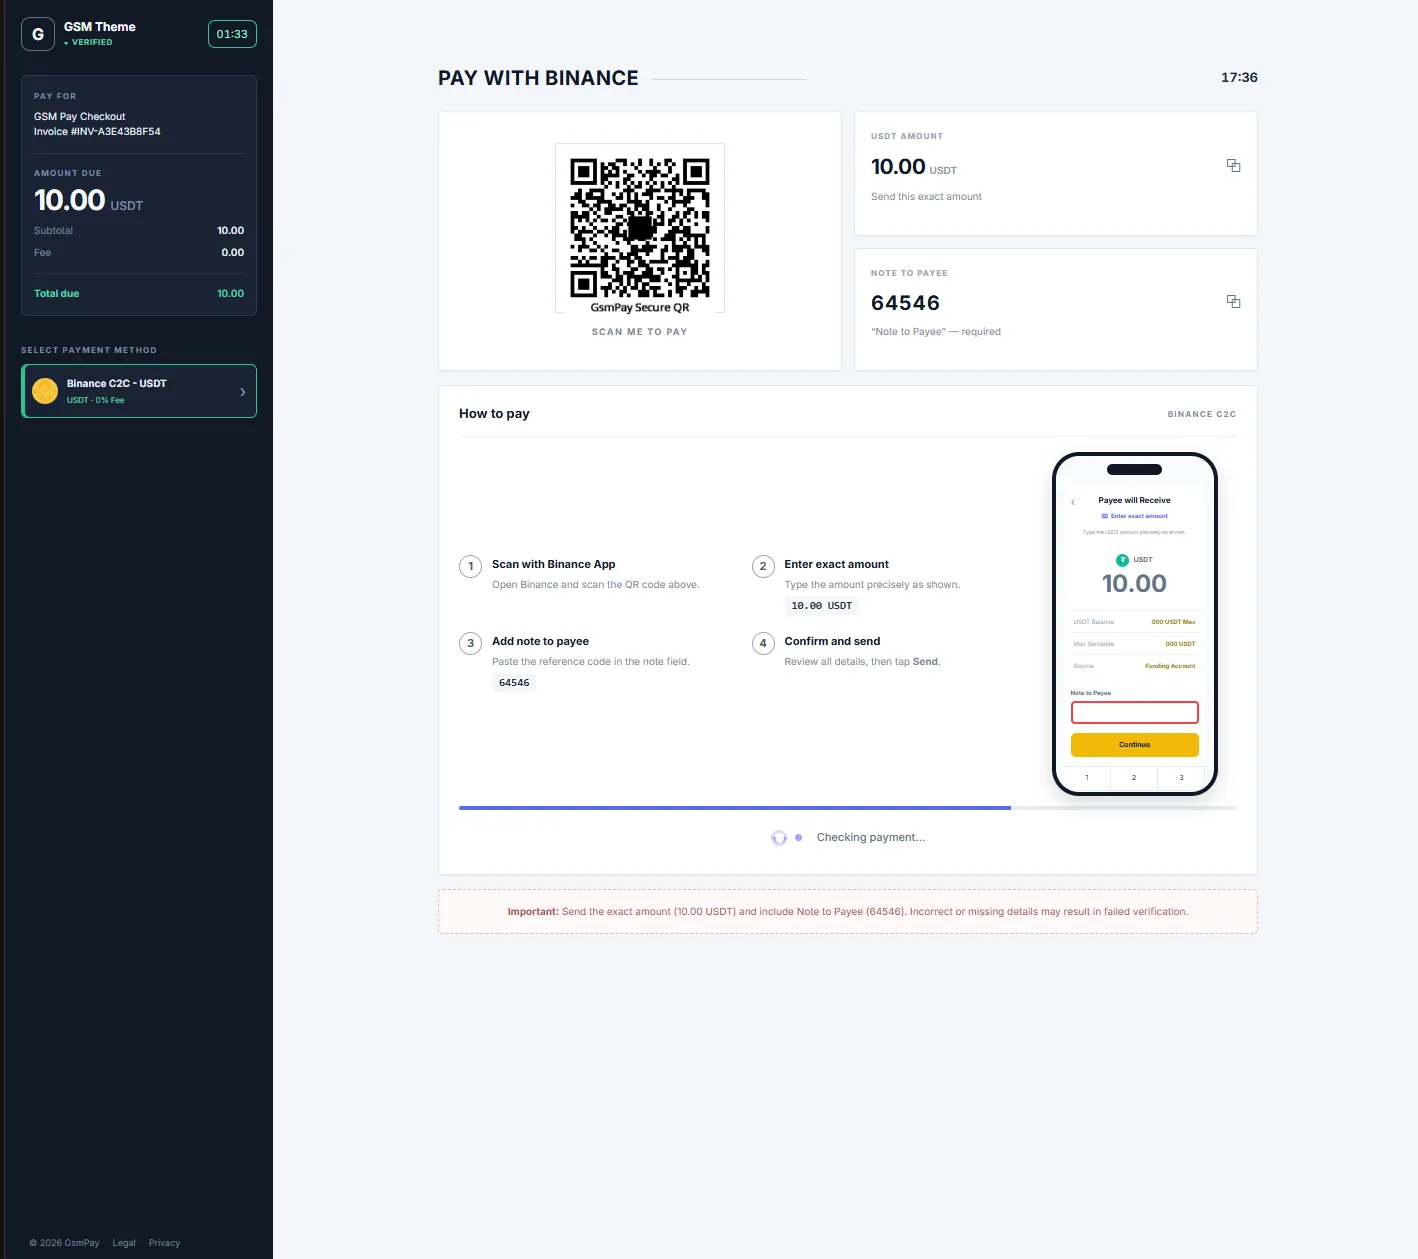Click the Fee 0.00 row
This screenshot has height=1259, width=1418.
tap(139, 253)
